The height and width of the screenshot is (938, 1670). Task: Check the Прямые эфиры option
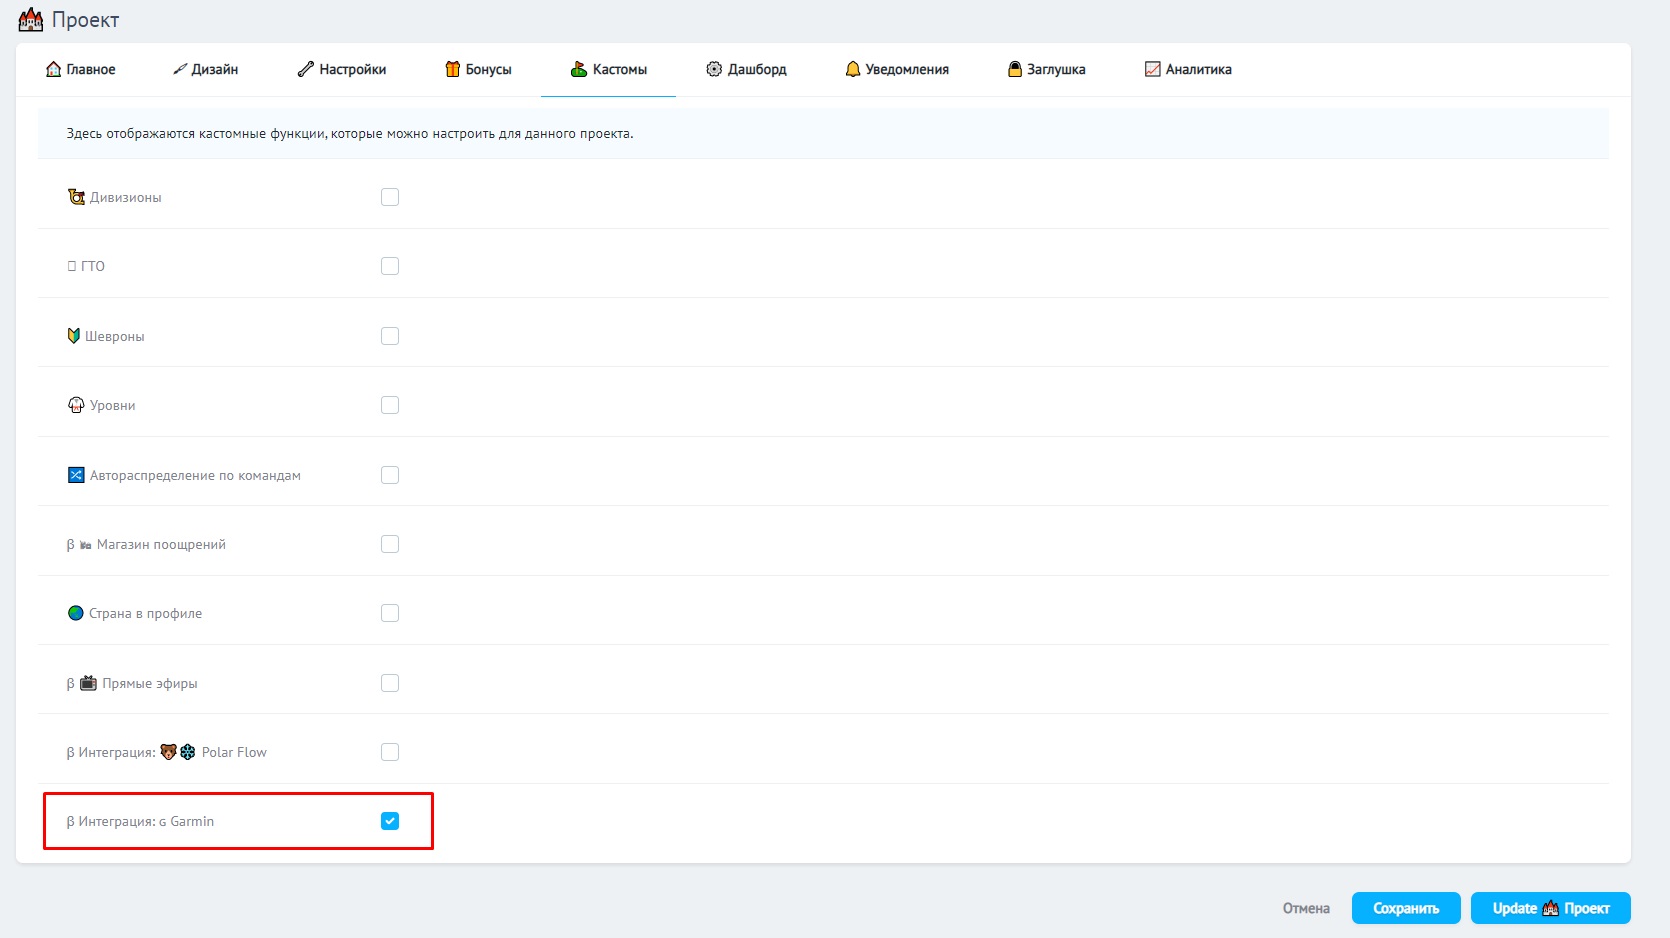[390, 683]
